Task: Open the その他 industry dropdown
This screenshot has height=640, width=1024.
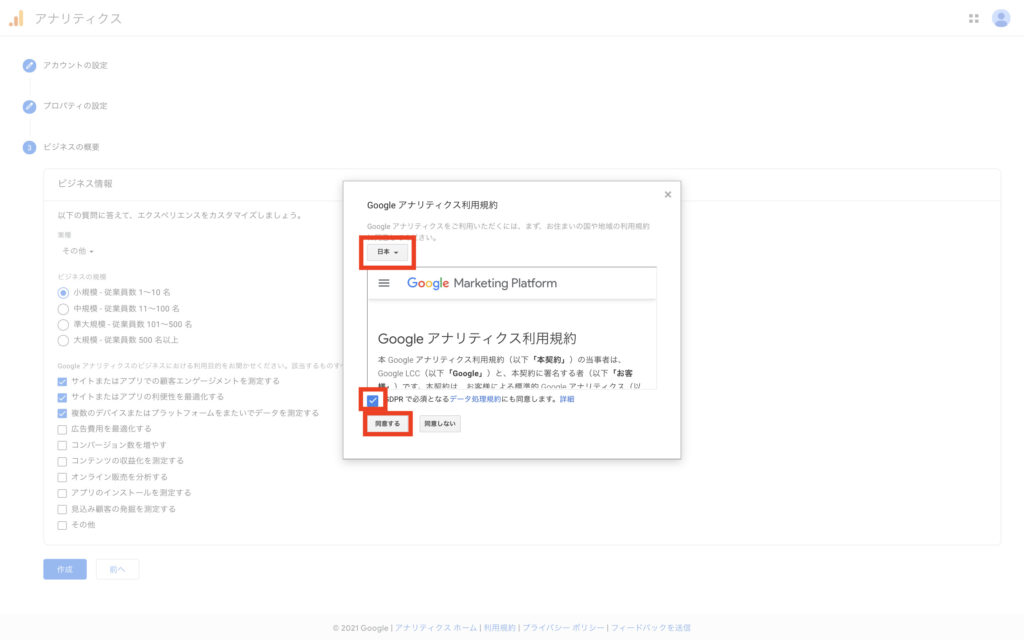Action: pos(78,251)
